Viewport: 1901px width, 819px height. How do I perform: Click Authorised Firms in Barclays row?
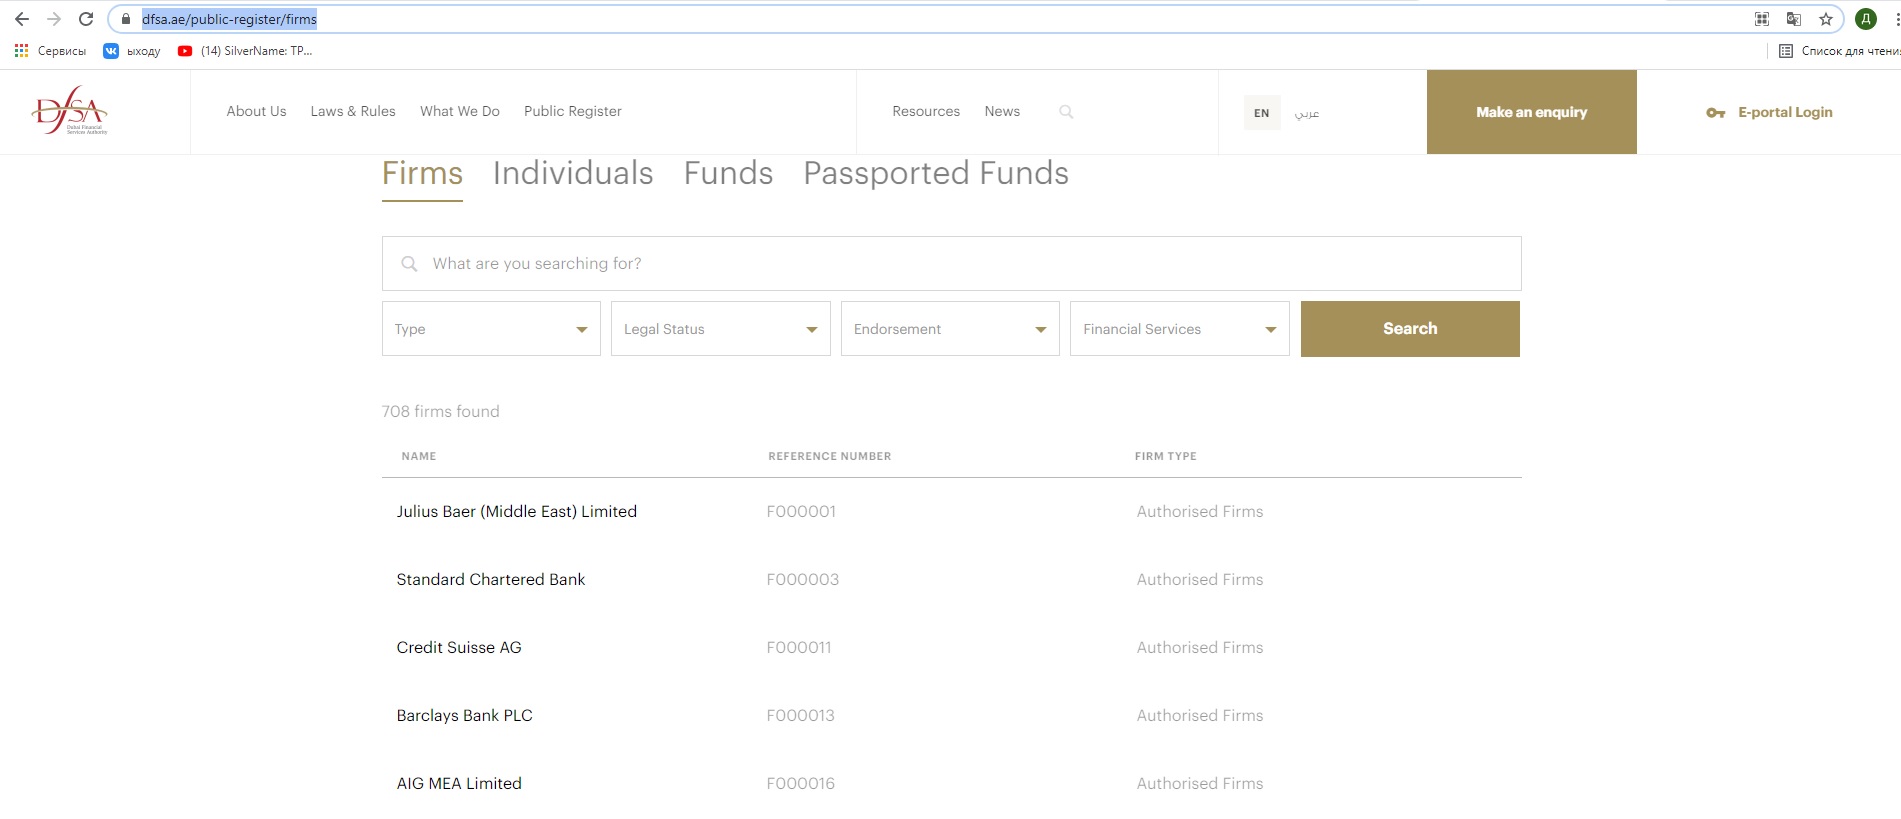coord(1200,715)
